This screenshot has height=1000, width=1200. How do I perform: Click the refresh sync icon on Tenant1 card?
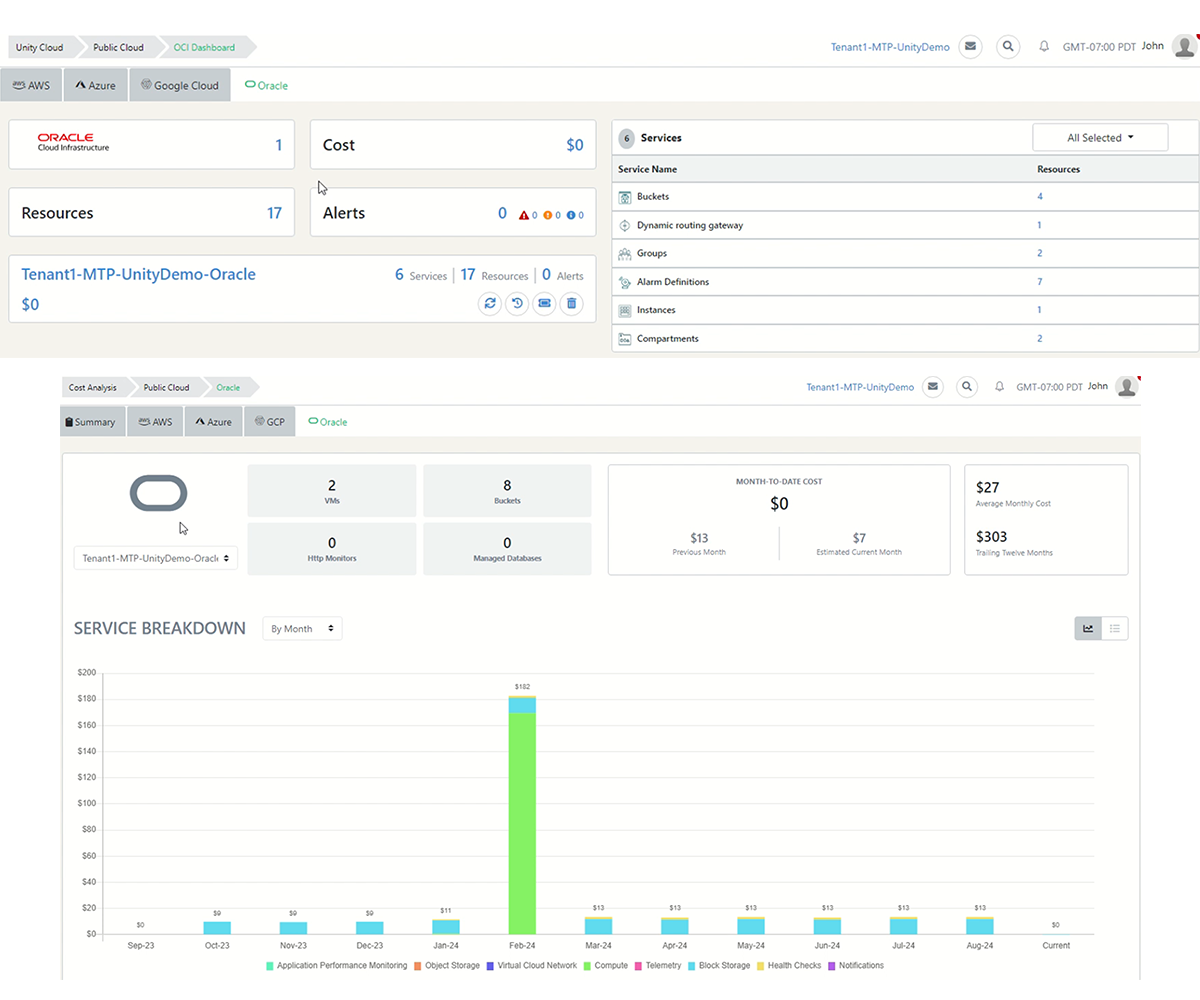click(x=490, y=302)
